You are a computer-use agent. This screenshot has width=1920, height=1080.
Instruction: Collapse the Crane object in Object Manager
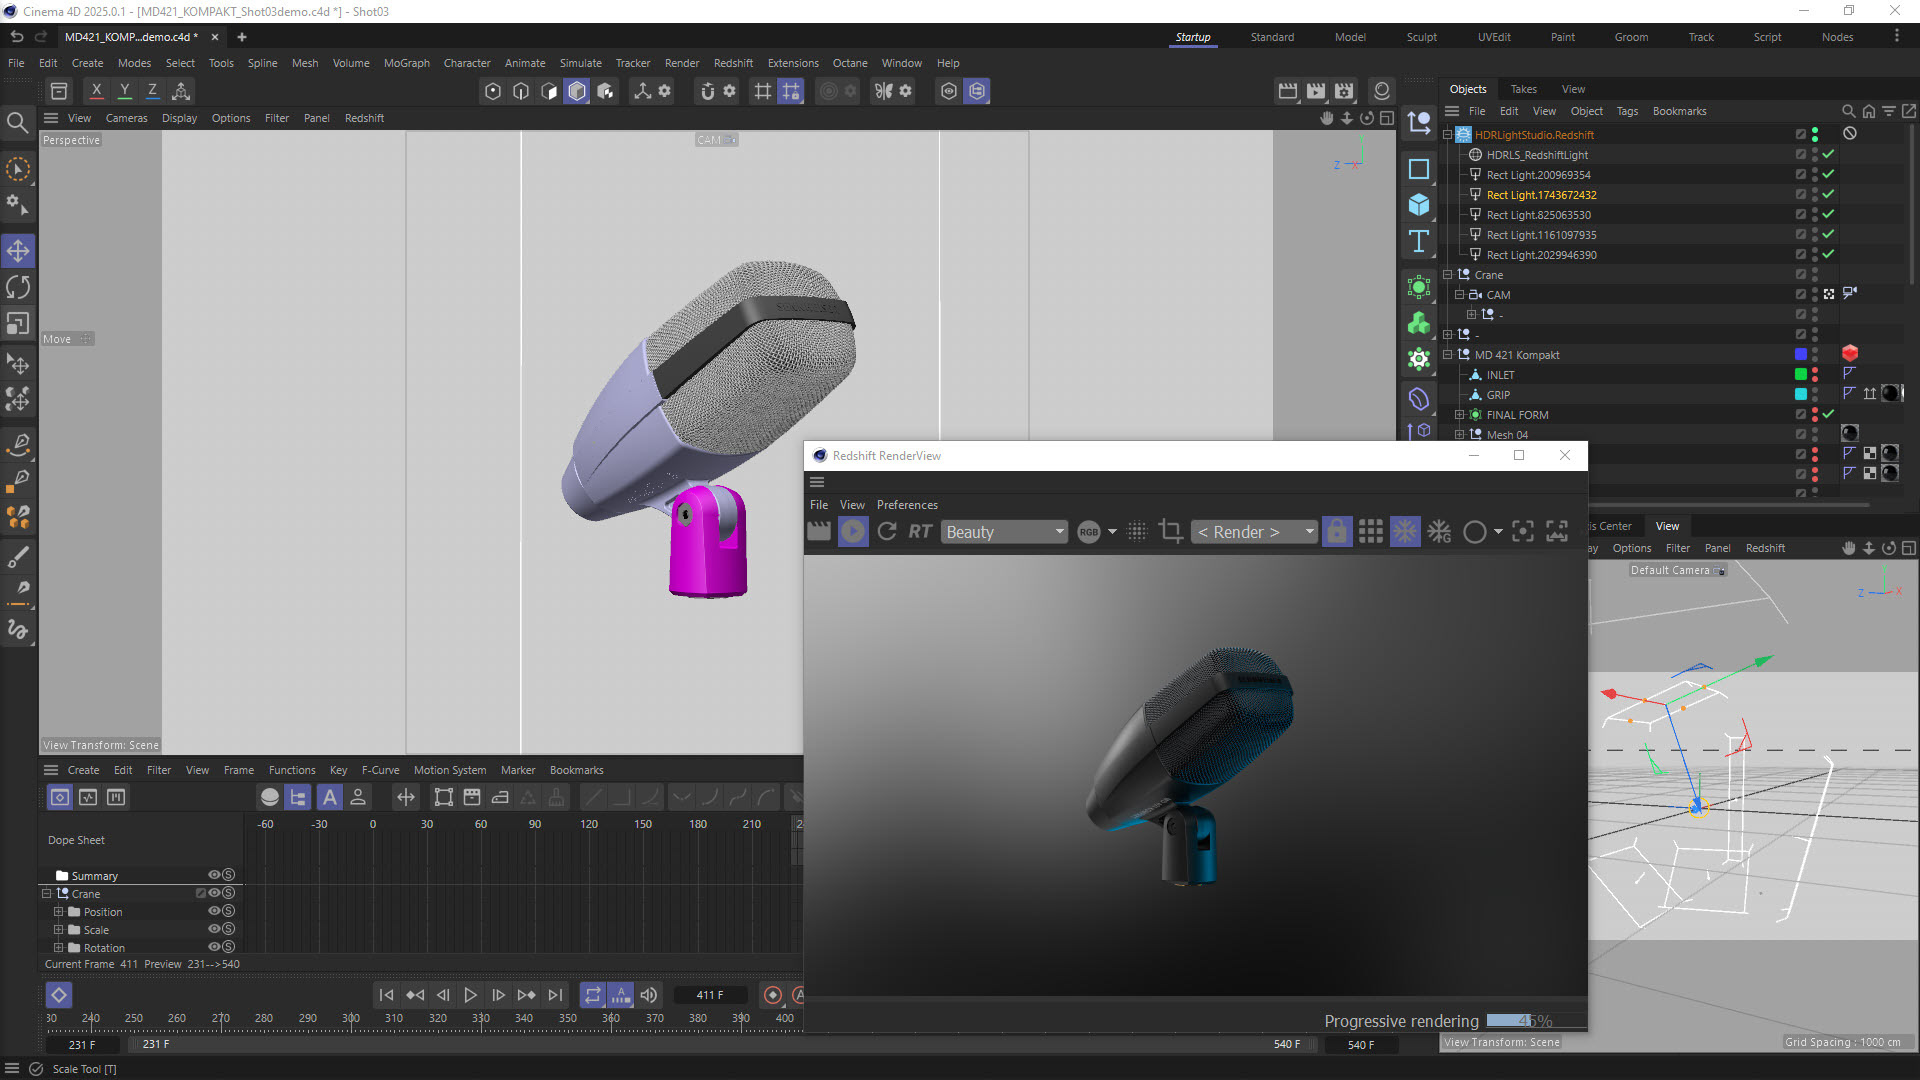1447,275
